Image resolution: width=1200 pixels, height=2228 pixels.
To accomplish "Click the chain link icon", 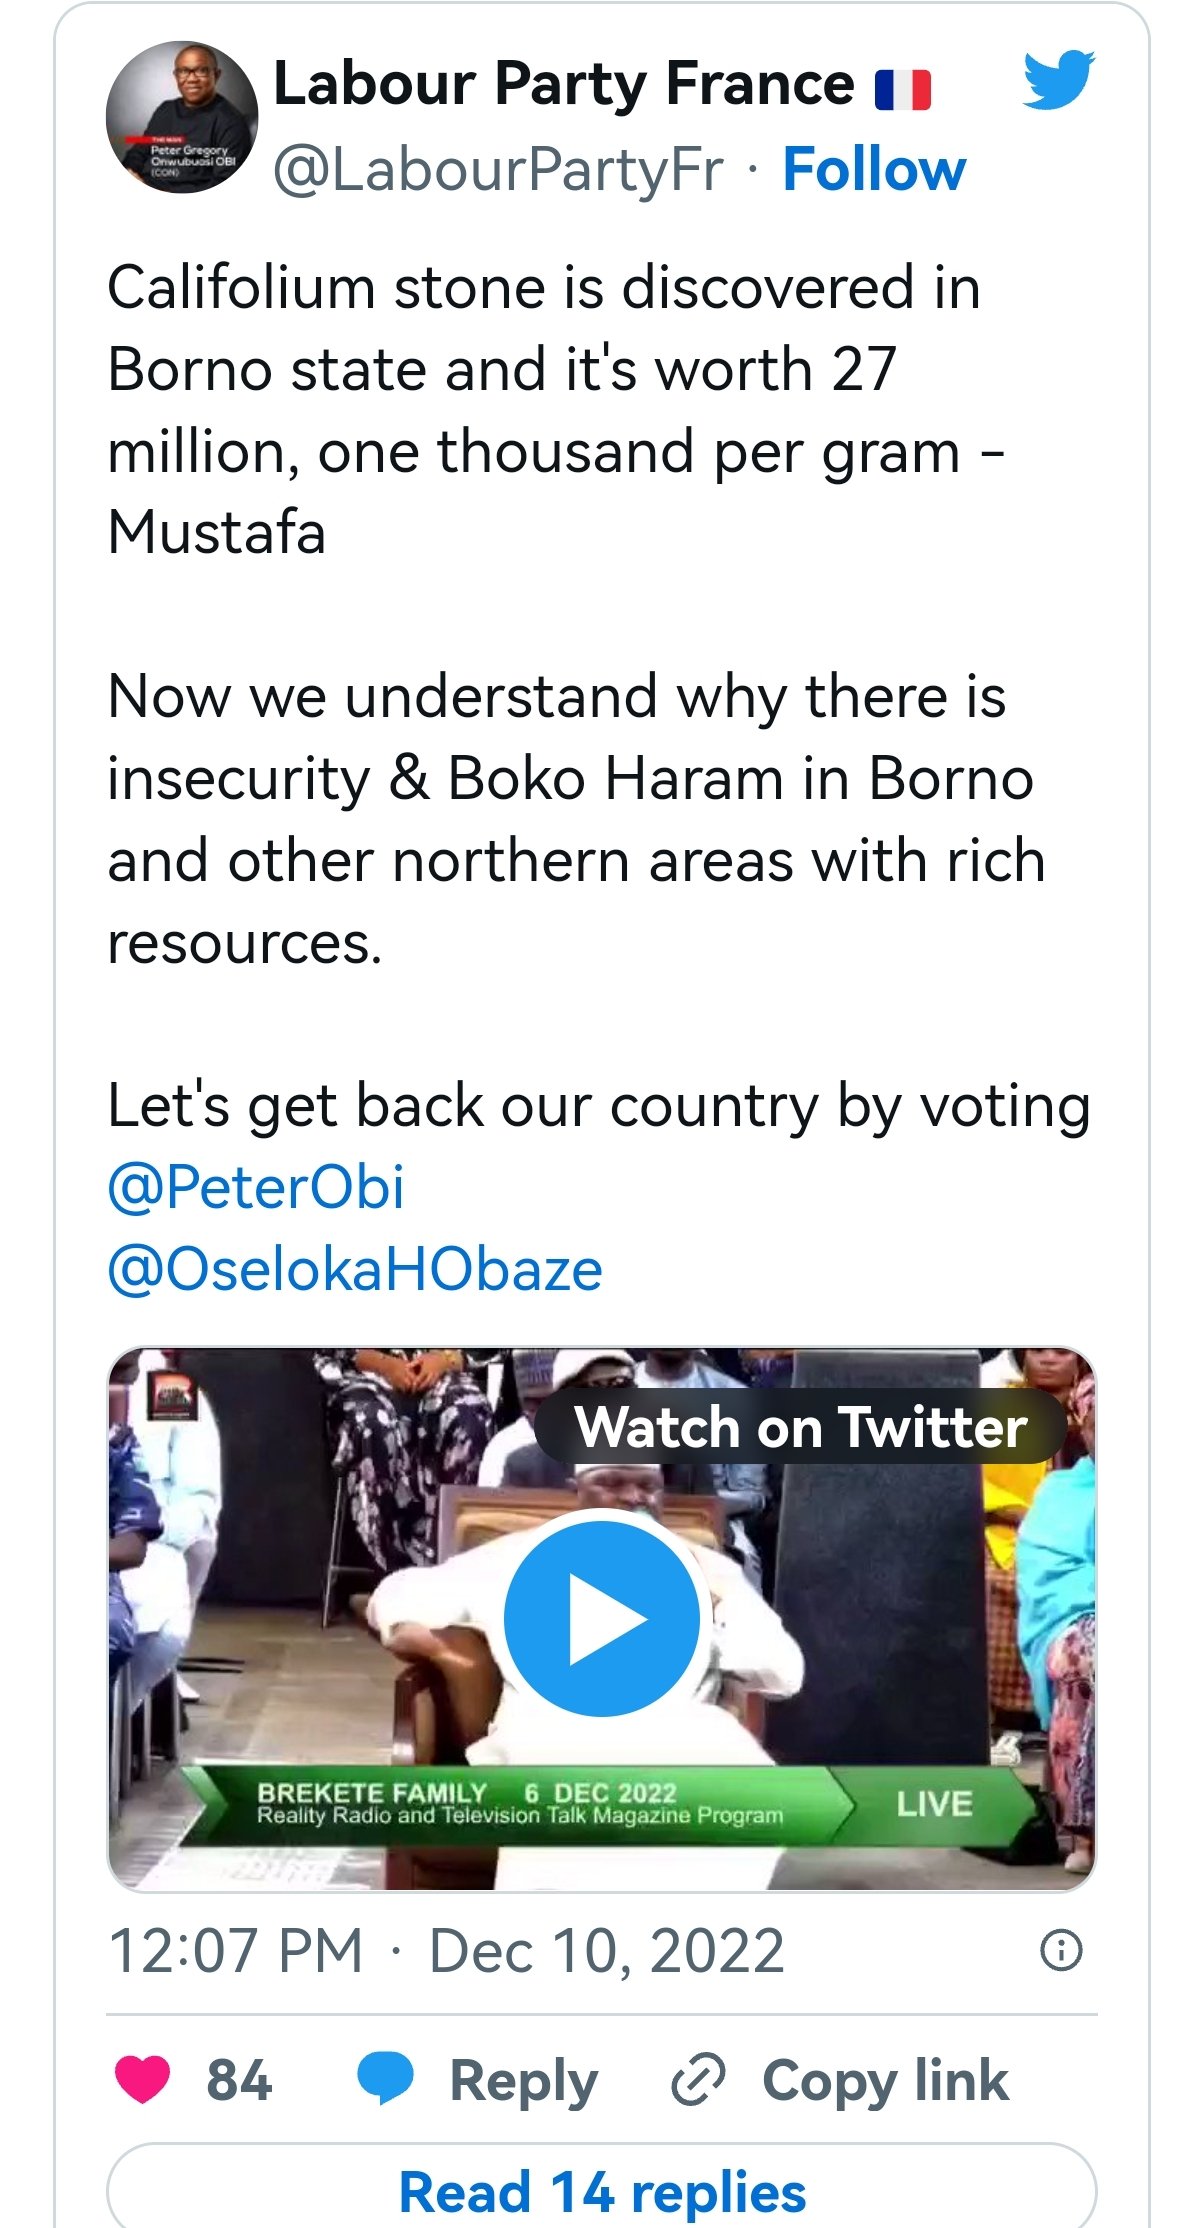I will [697, 2080].
